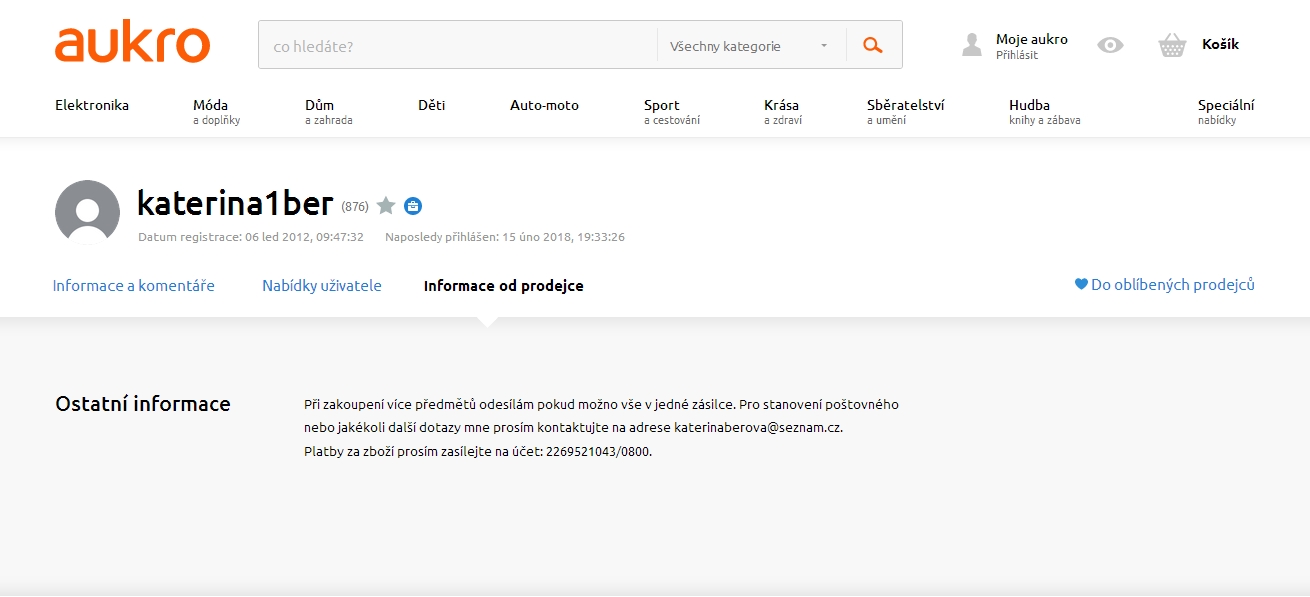Add seller via Do oblíbených prodejců
The image size is (1310, 597).
tap(1172, 285)
